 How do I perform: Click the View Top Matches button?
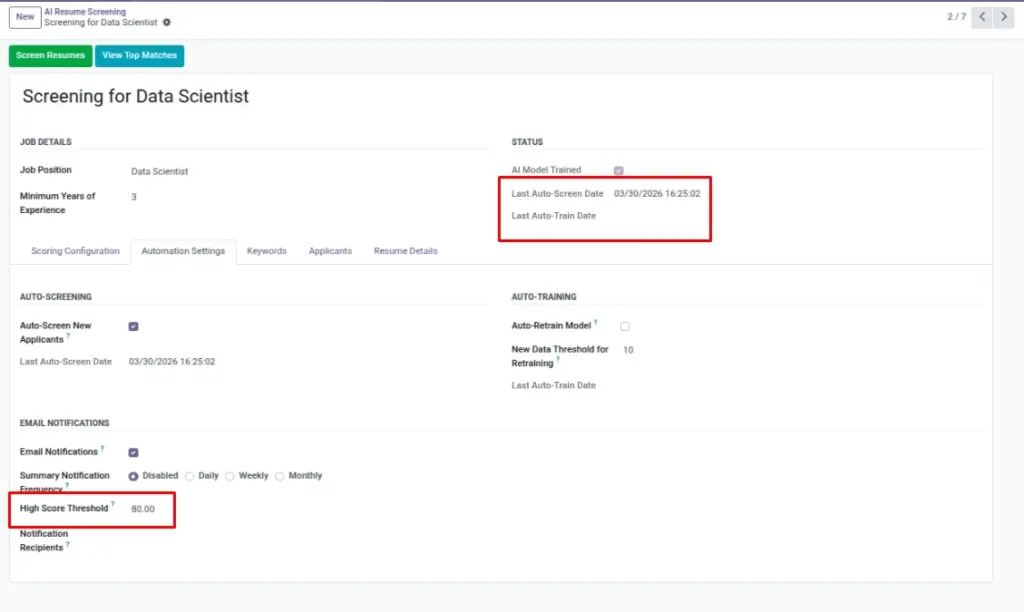point(139,56)
